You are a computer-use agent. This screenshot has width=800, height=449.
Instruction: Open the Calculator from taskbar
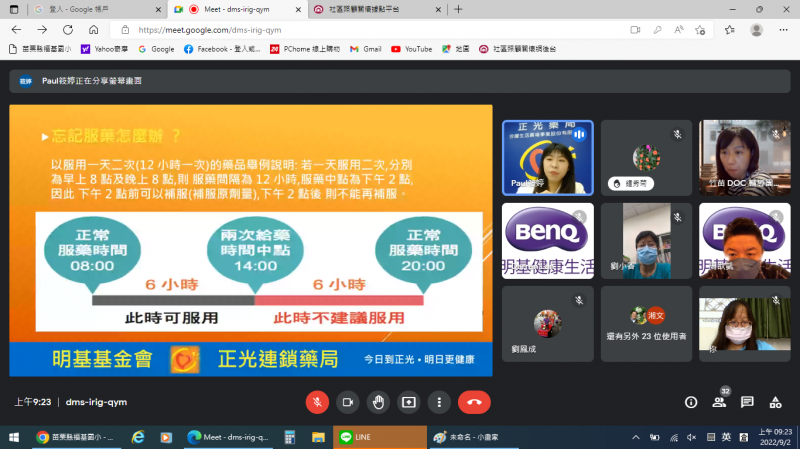click(290, 437)
